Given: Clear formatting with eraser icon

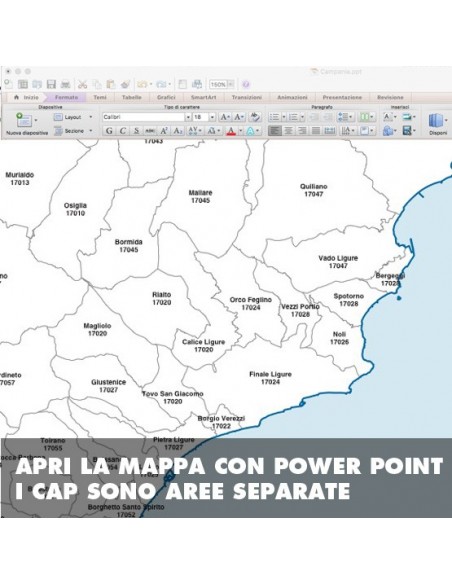Looking at the screenshot, I should coord(255,117).
